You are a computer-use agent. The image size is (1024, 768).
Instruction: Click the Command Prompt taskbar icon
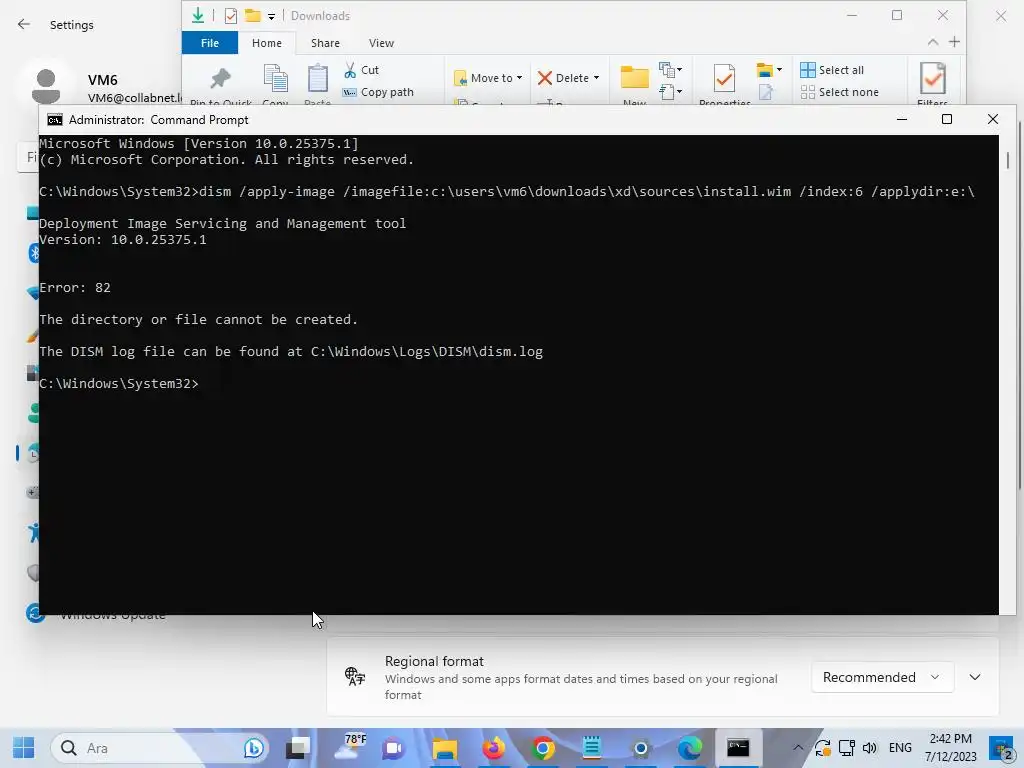coord(738,748)
